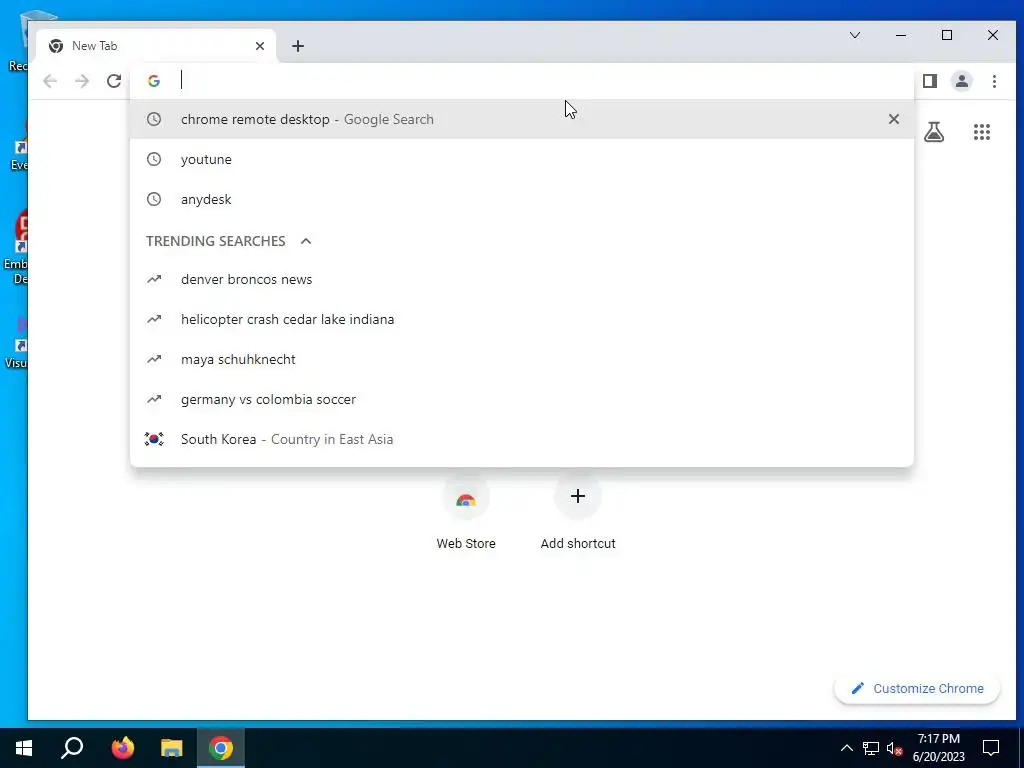The image size is (1024, 768).
Task: Close the New Tab tab
Action: 260,46
